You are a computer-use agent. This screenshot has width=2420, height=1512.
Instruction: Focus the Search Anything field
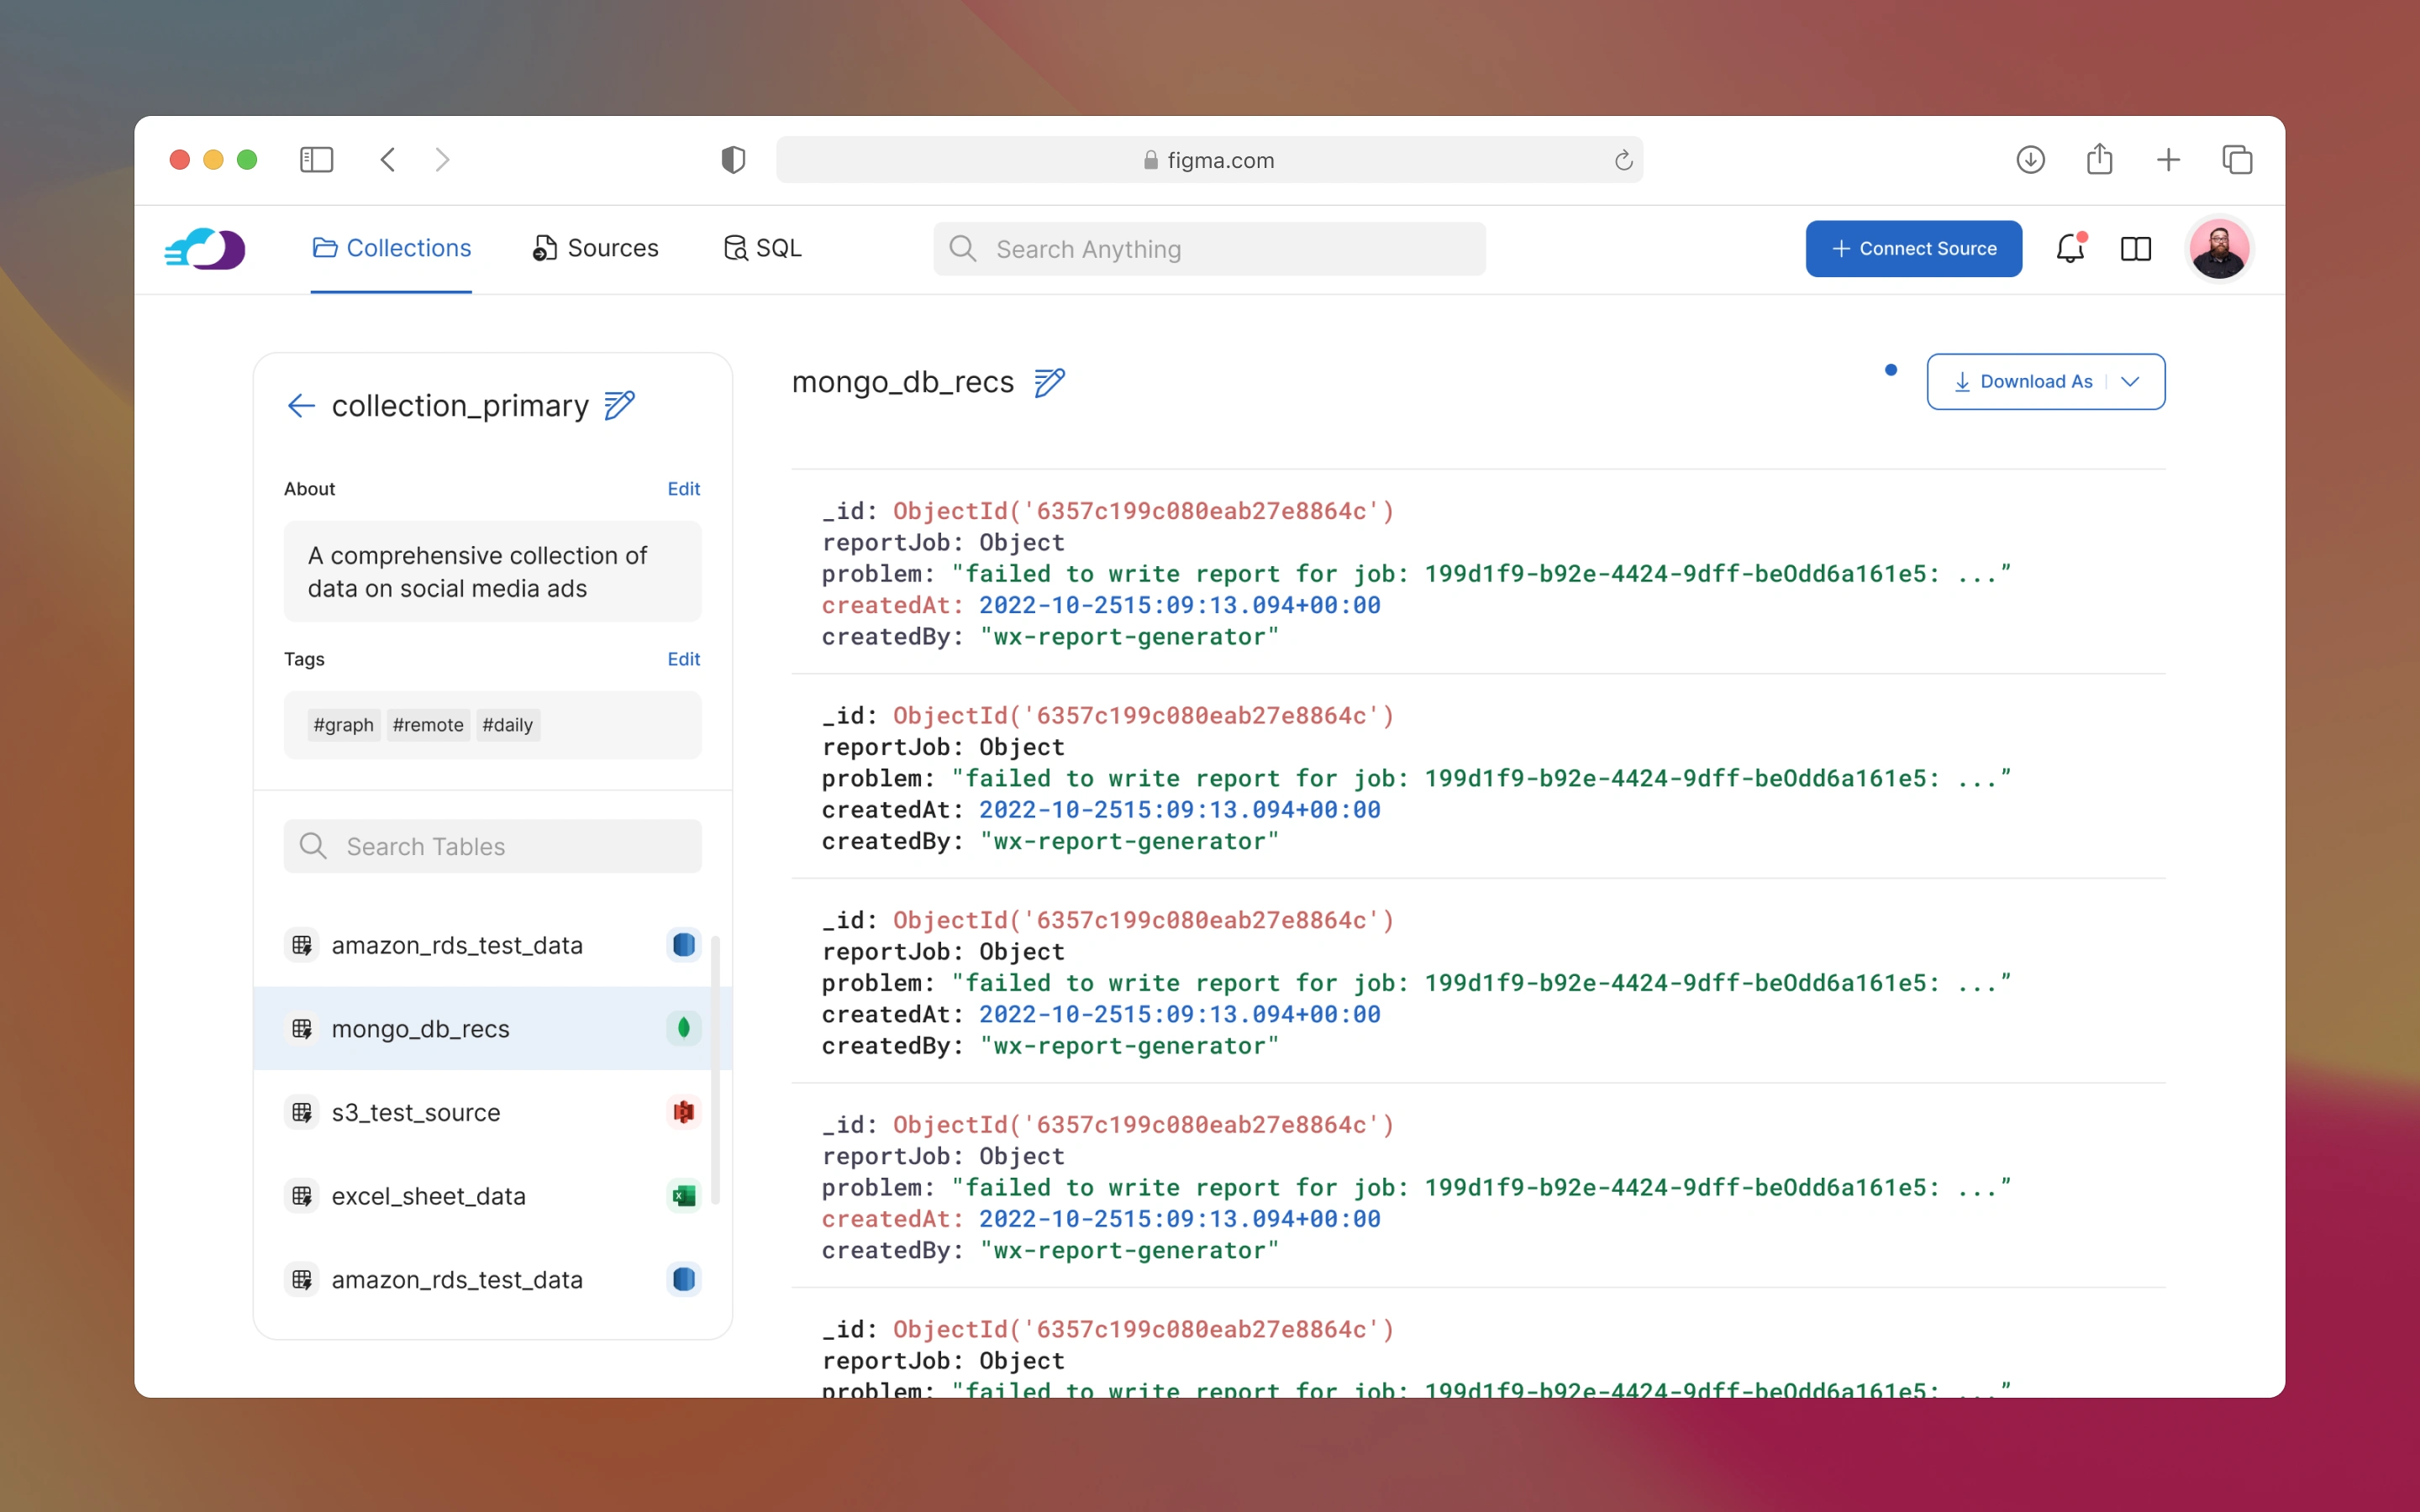[x=1209, y=249]
